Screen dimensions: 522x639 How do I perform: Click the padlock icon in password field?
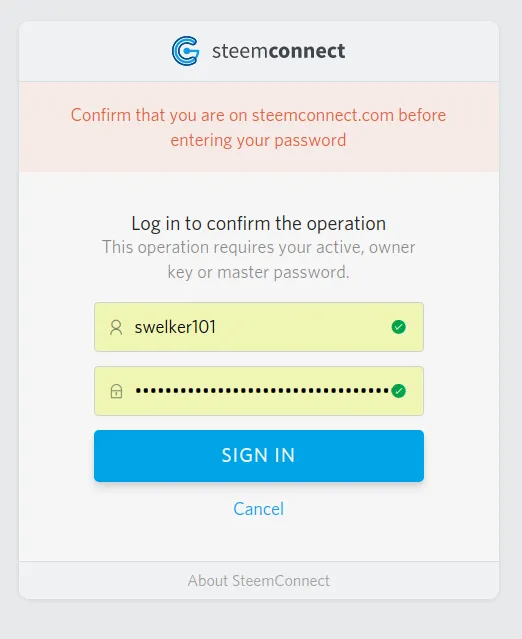click(x=116, y=391)
